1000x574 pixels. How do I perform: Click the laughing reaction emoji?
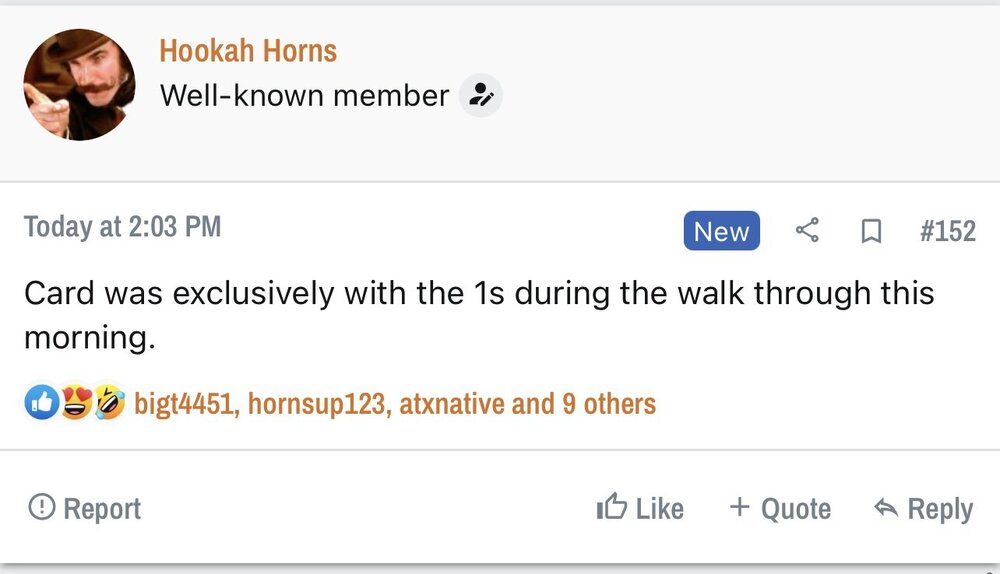tap(108, 404)
